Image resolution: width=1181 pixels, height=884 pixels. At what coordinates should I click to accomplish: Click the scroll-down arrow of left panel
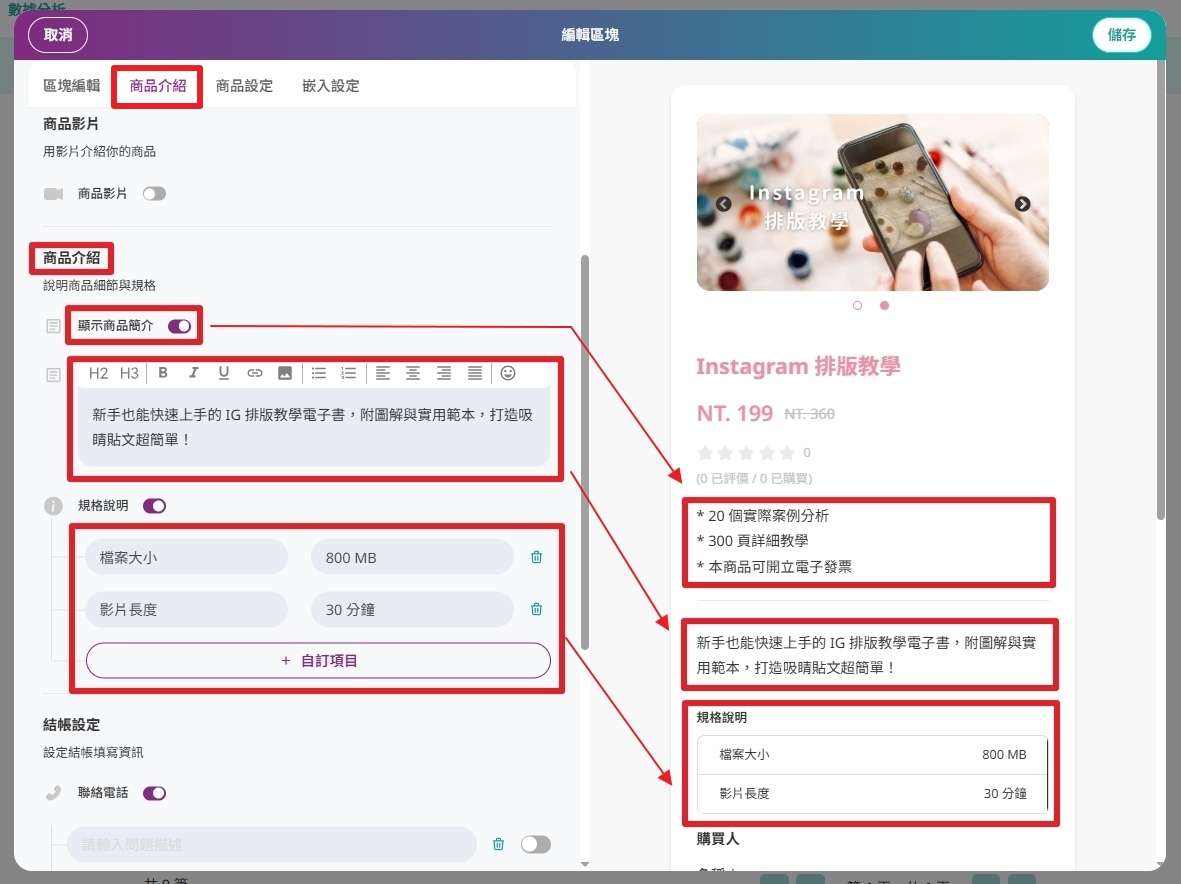584,864
